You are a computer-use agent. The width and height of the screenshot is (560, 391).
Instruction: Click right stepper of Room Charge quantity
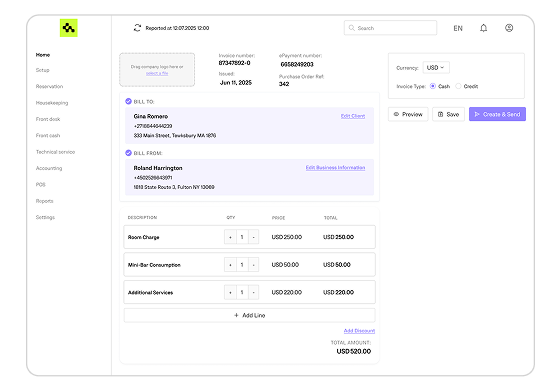[254, 237]
